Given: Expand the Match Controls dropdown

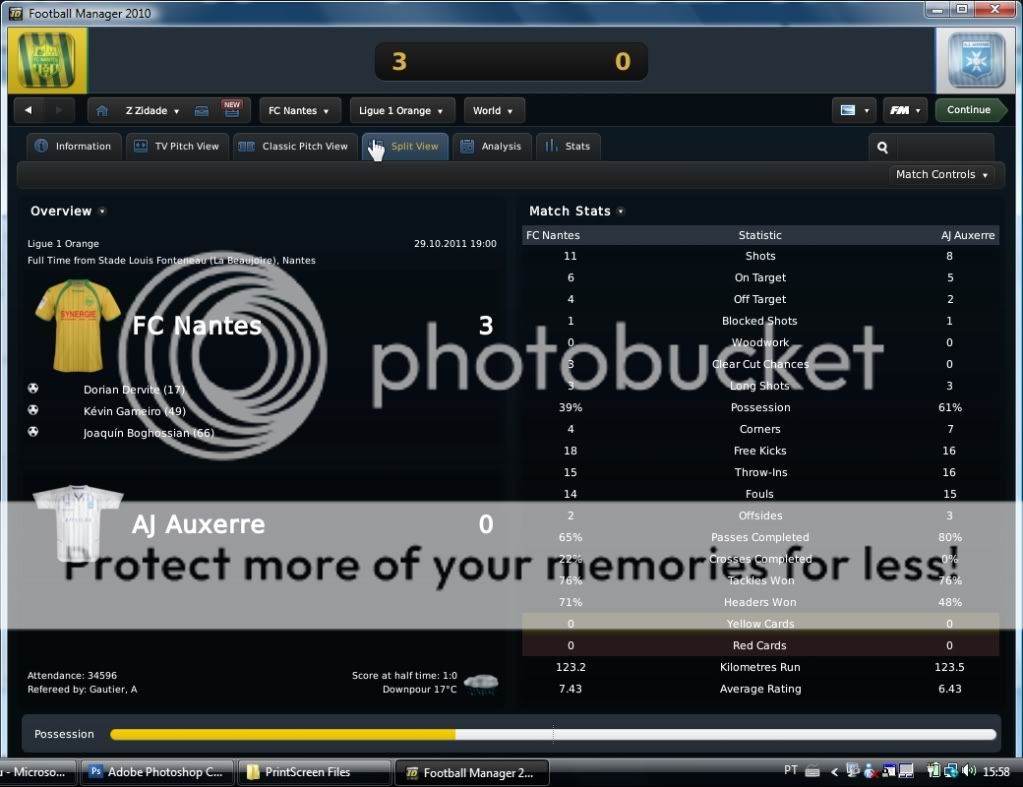Looking at the screenshot, I should tap(942, 175).
